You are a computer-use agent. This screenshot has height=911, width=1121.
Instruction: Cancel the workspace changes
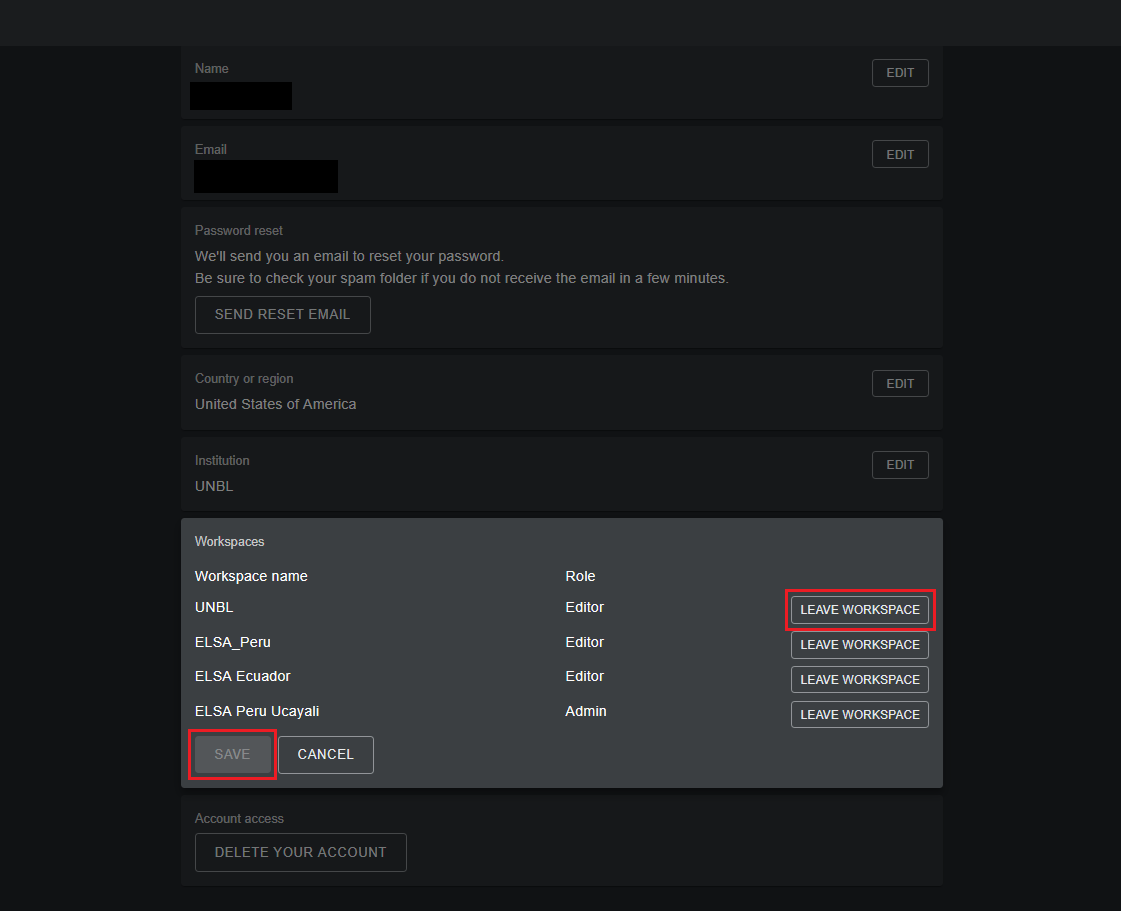(x=325, y=755)
